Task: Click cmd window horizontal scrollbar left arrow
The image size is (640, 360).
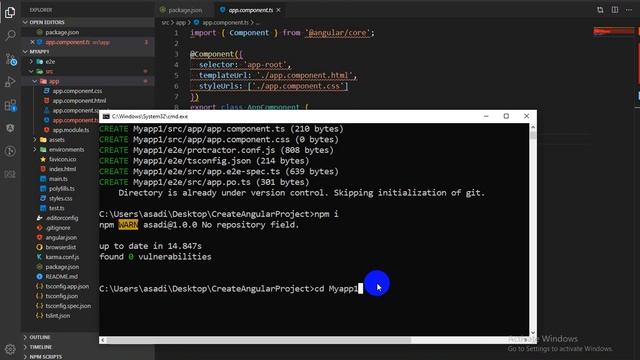Action: click(x=102, y=340)
